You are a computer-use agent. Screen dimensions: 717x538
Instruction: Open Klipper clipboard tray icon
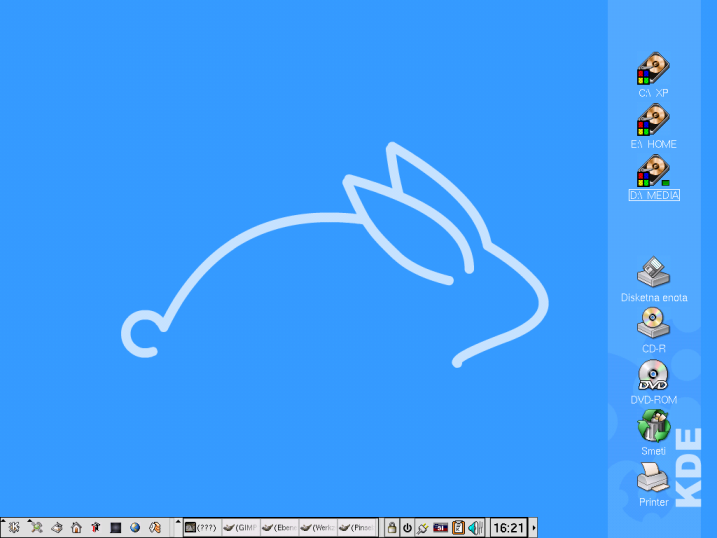[x=458, y=528]
